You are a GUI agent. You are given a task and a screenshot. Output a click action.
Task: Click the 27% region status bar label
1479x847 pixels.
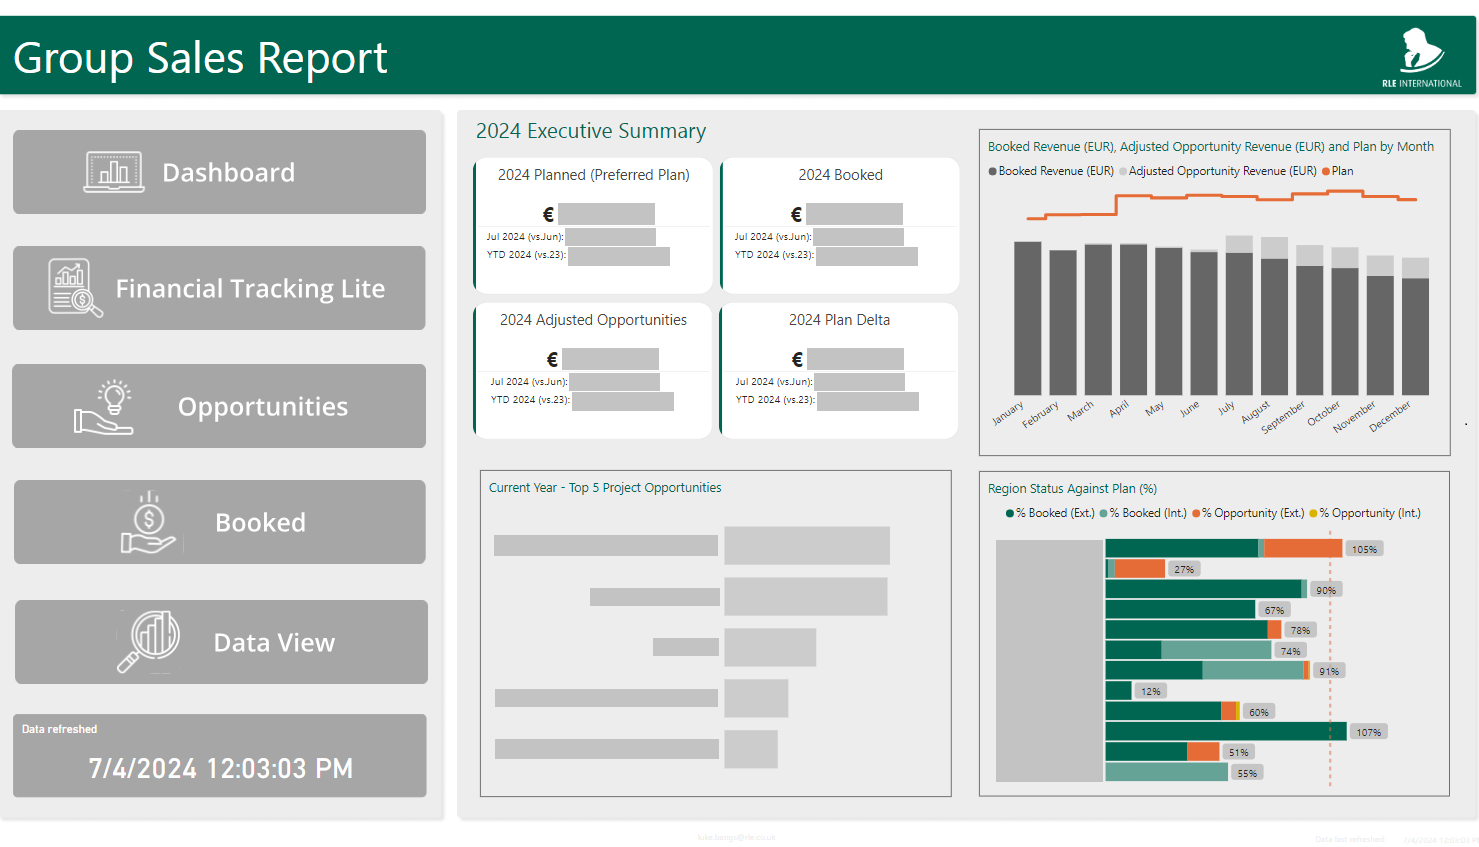pyautogui.click(x=1184, y=569)
